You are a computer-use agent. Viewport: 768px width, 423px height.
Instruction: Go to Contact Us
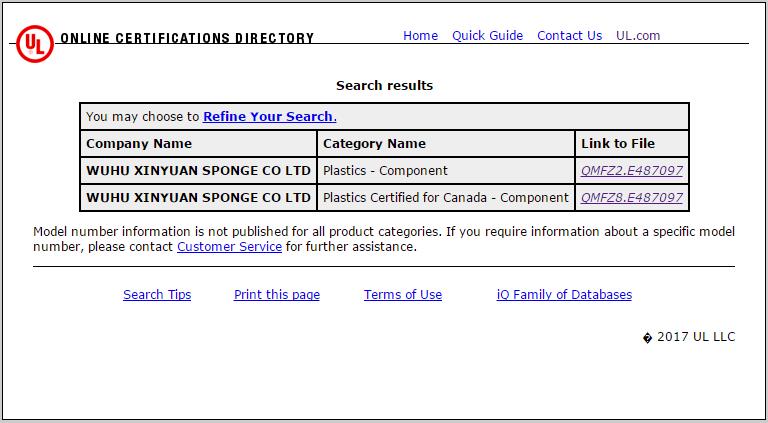click(569, 36)
